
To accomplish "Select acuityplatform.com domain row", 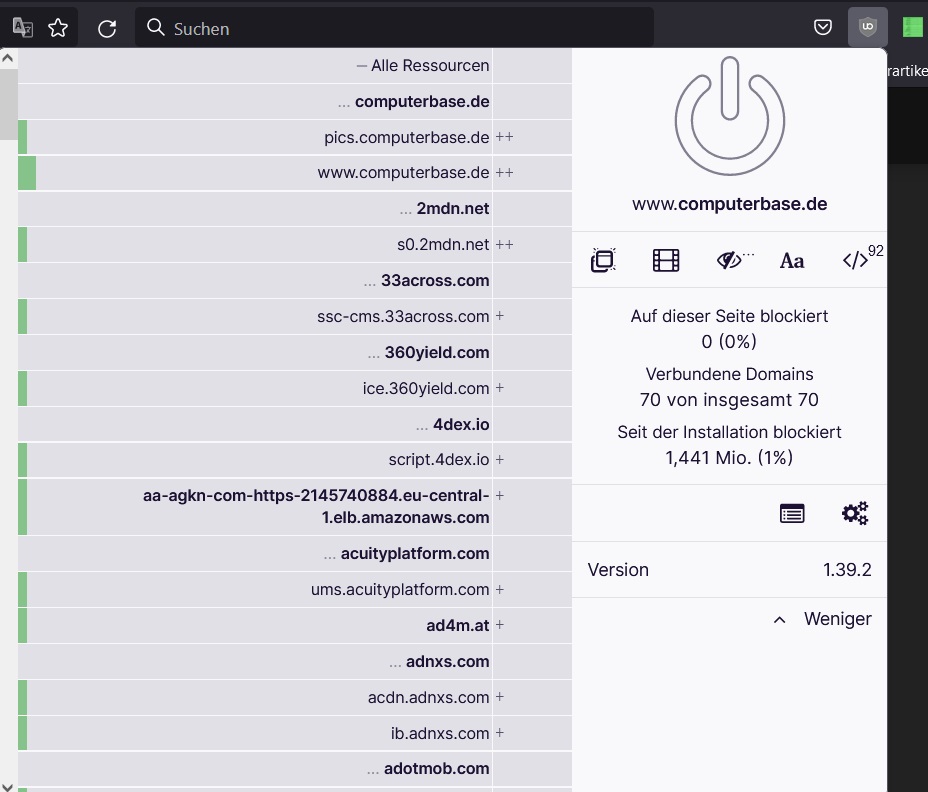I will click(295, 553).
